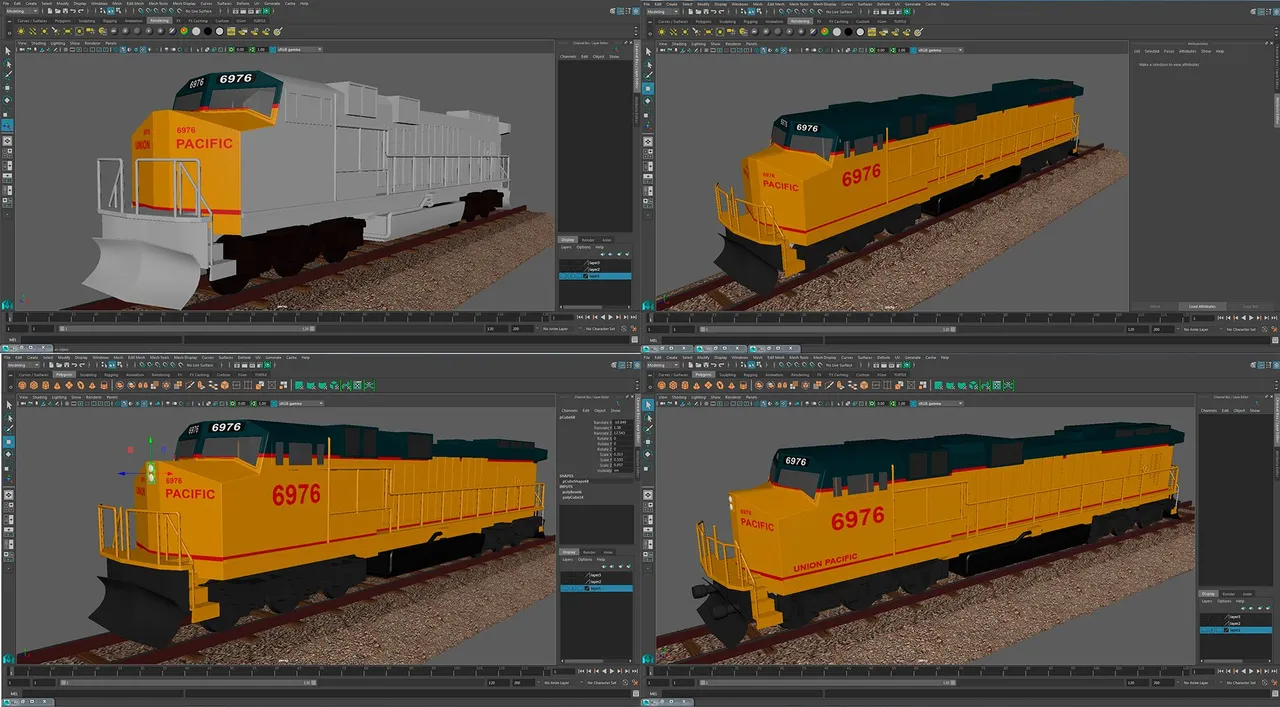The height and width of the screenshot is (707, 1280).
Task: Click the Translate X value field in bottom-left channel box
Action: pos(623,423)
